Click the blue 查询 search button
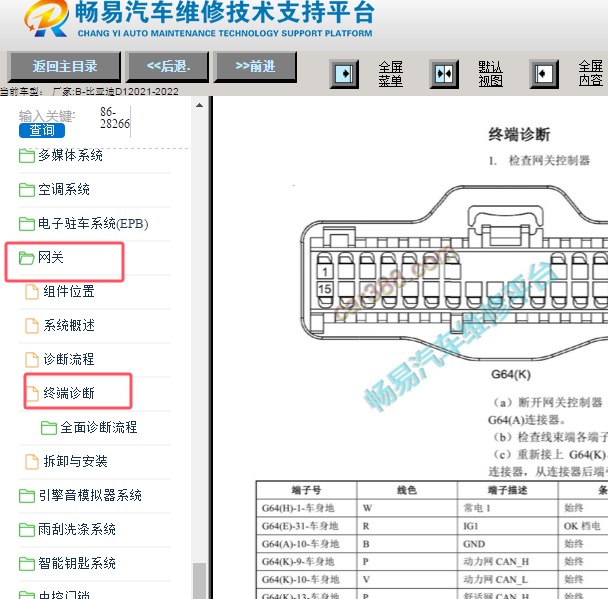Screen dimensions: 608x599 point(42,130)
